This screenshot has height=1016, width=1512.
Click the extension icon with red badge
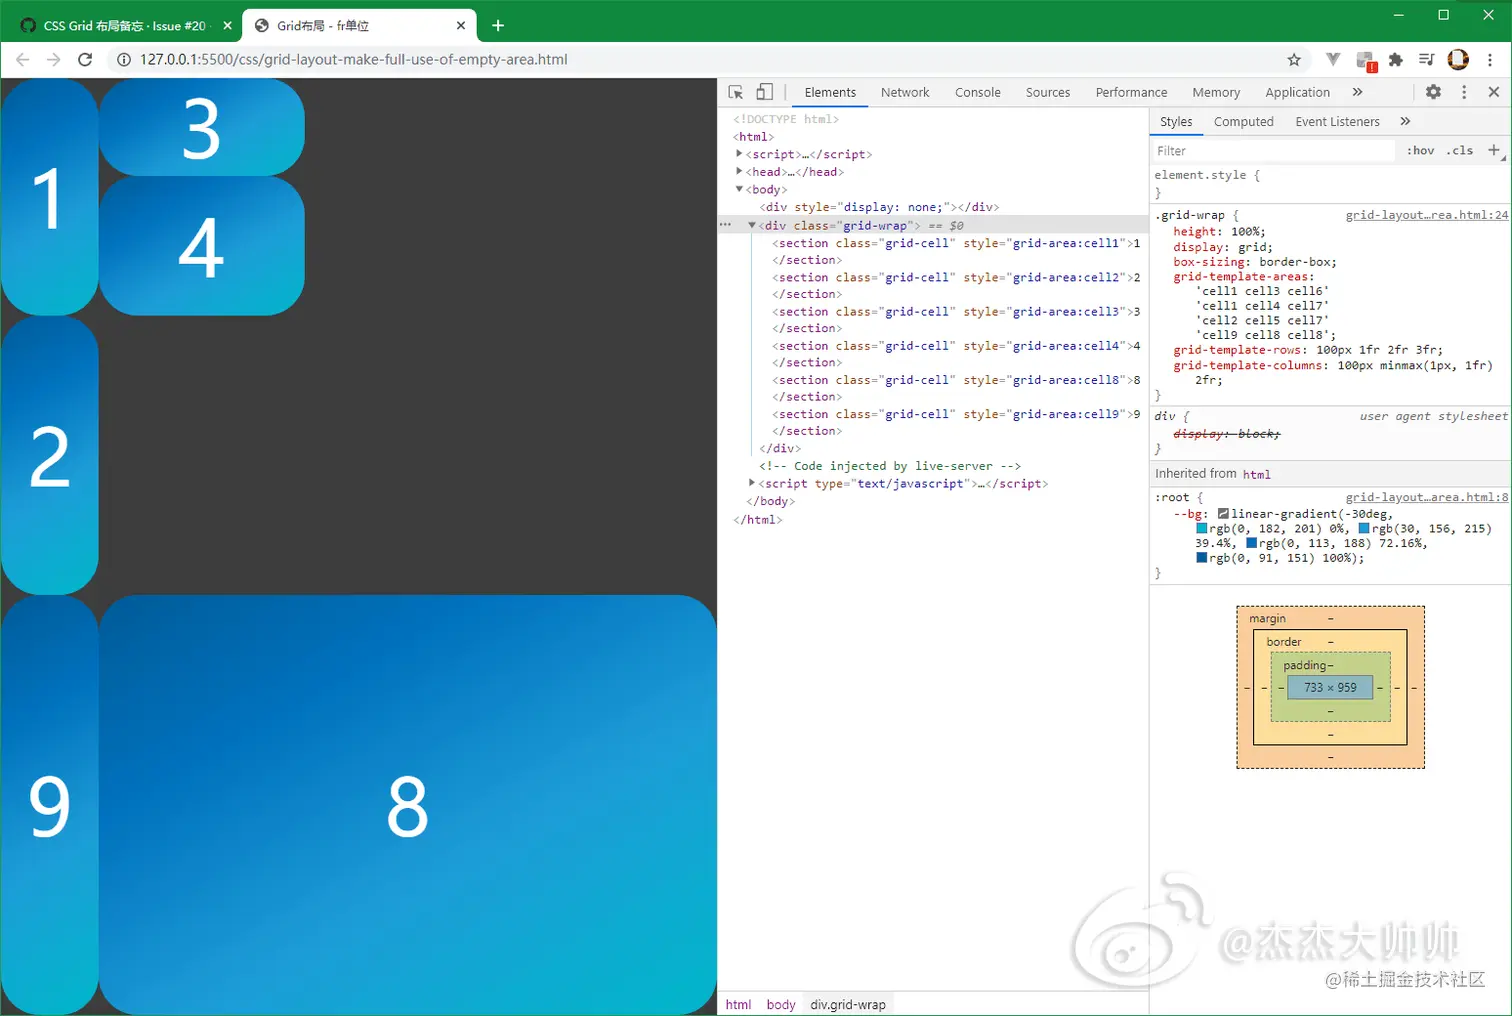point(1366,61)
